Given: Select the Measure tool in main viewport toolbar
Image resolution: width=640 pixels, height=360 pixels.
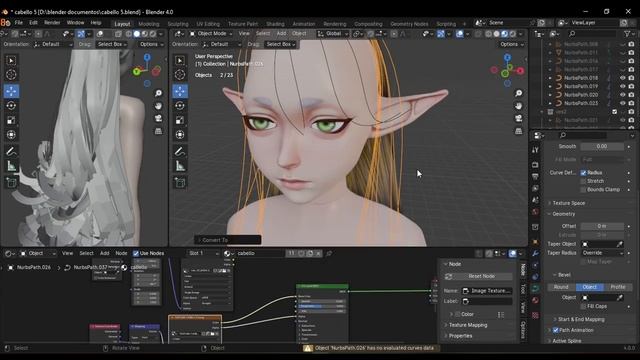Looking at the screenshot, I should point(180,166).
